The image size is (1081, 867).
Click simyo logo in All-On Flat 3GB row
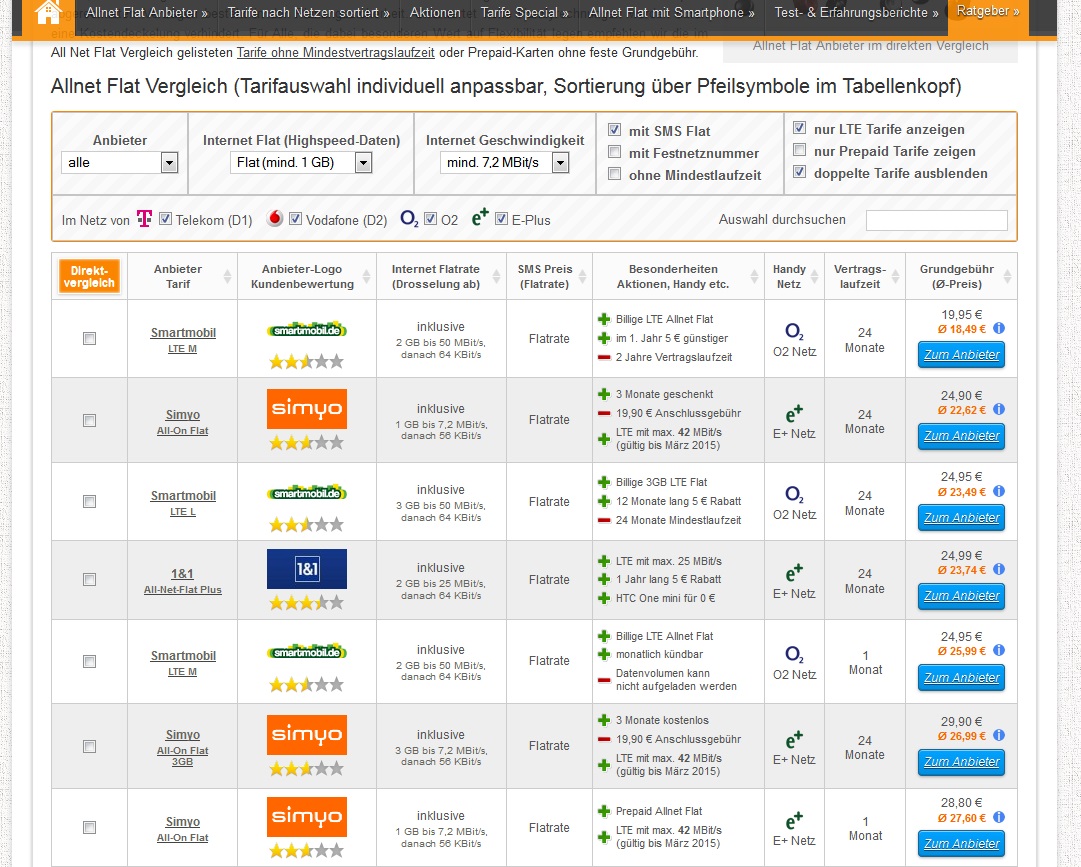point(307,735)
